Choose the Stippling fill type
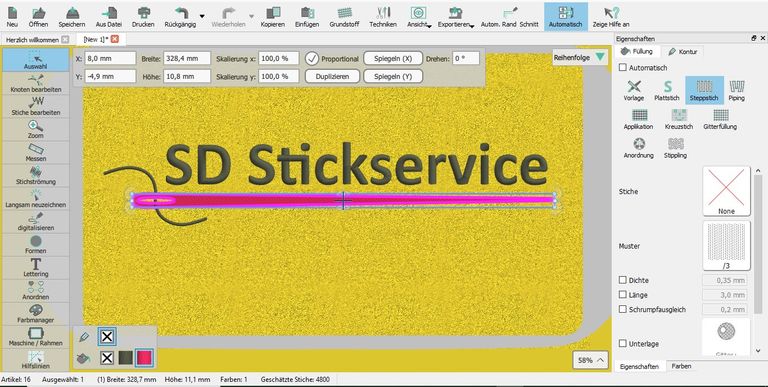768x387 pixels. click(675, 148)
